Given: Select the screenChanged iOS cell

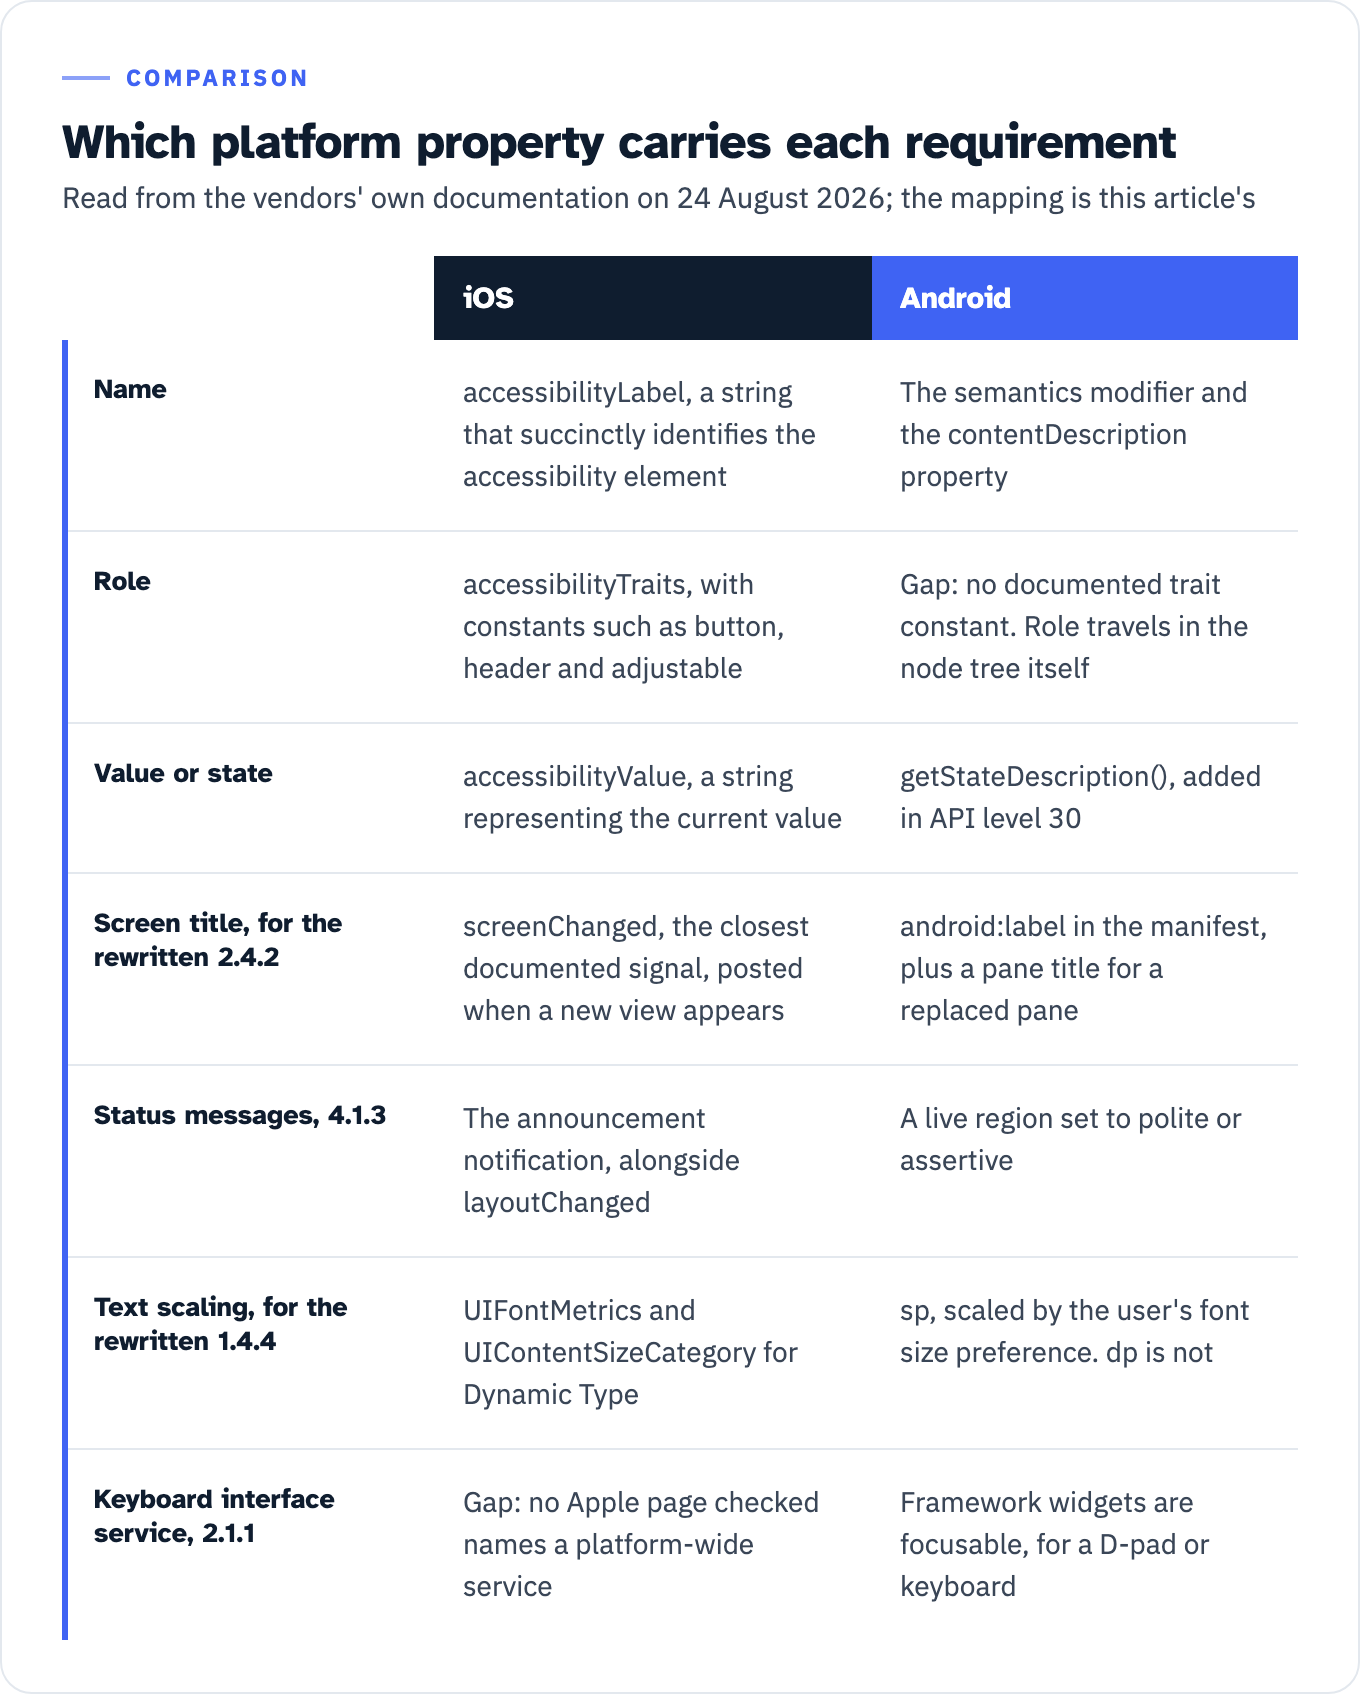Looking at the screenshot, I should (635, 968).
